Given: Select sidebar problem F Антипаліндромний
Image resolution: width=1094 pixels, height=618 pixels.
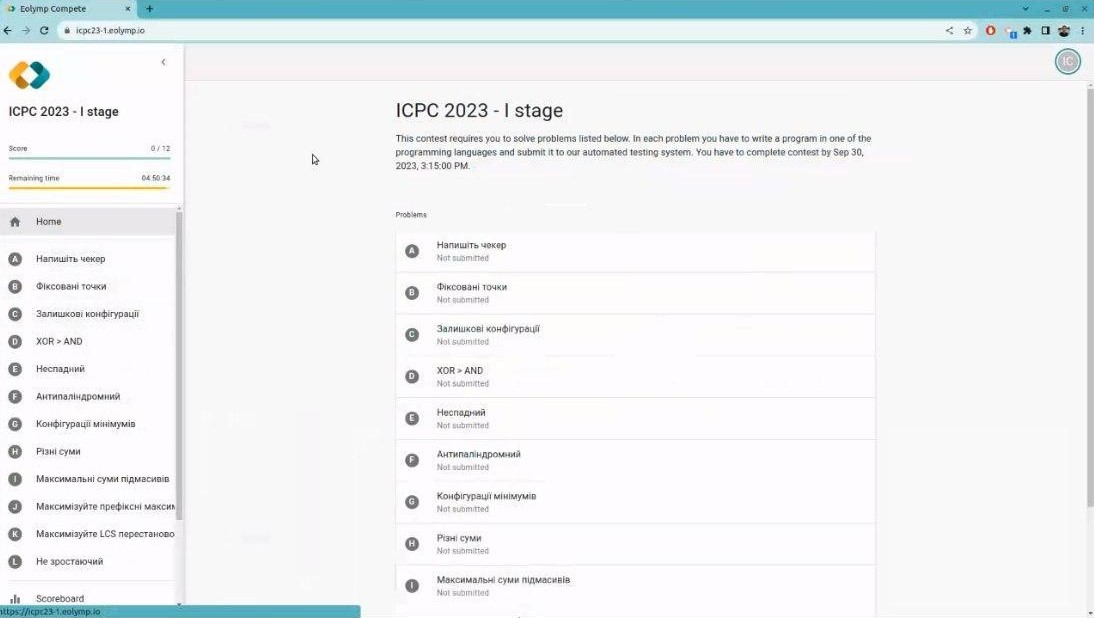Looking at the screenshot, I should pyautogui.click(x=88, y=397).
